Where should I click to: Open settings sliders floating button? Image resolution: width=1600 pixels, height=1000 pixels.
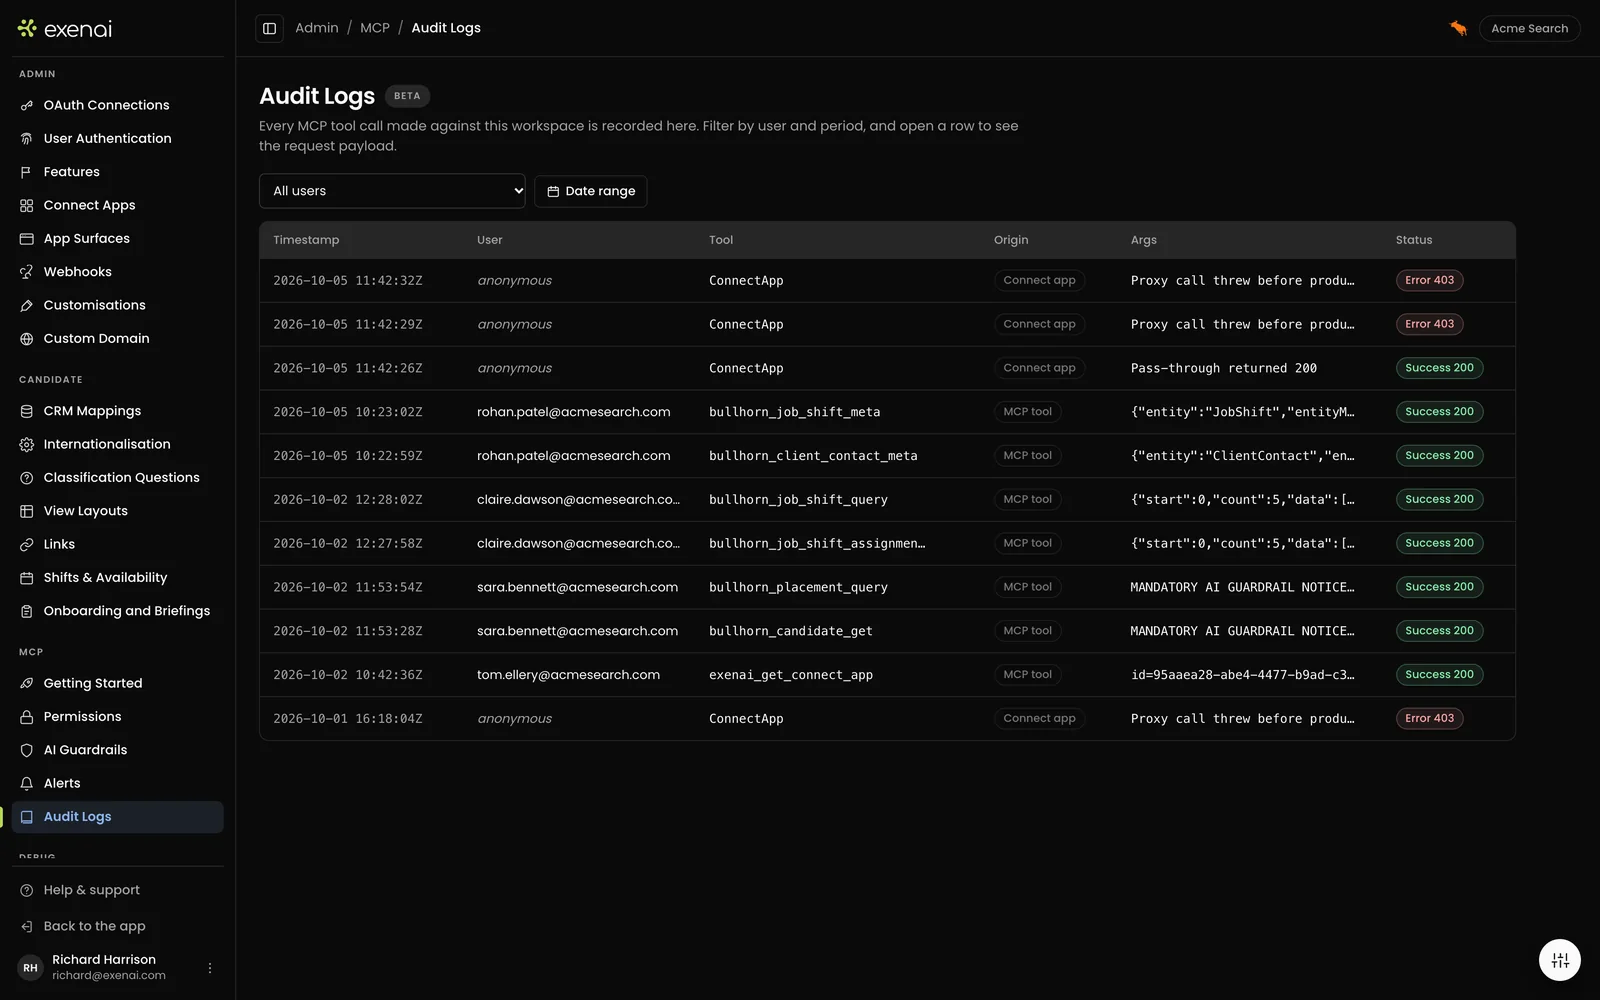pyautogui.click(x=1560, y=961)
